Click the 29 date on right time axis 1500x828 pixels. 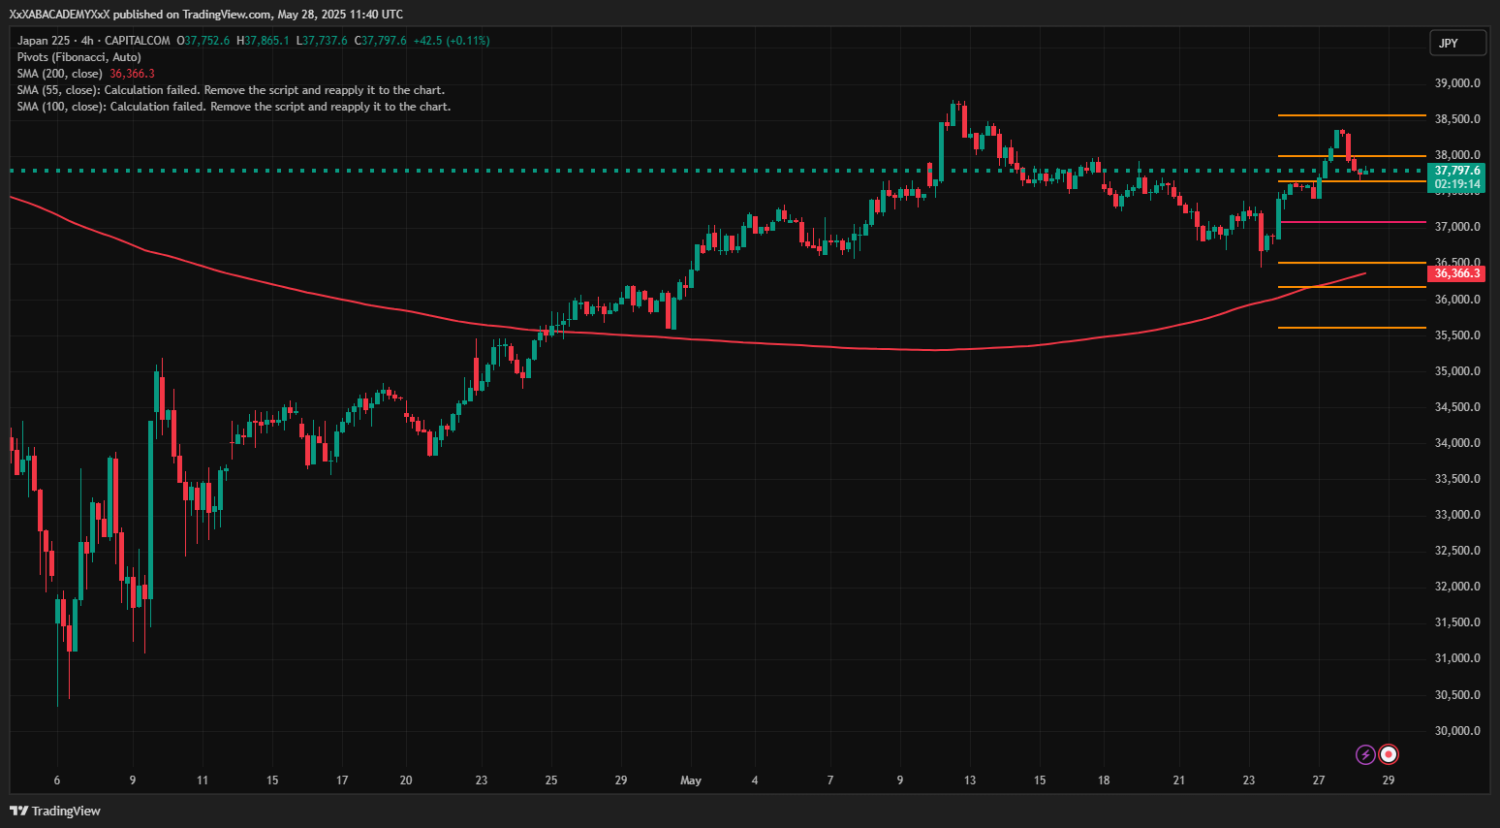1388,780
